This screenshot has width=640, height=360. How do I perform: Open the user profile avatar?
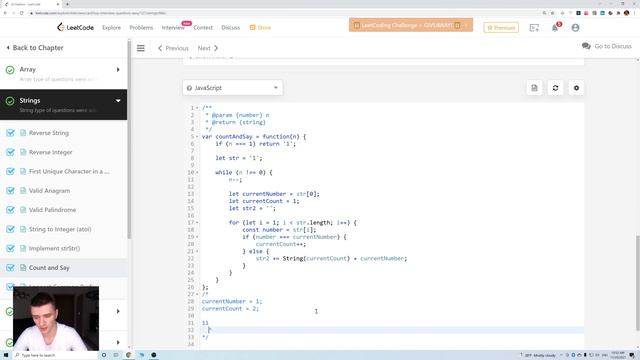(575, 28)
